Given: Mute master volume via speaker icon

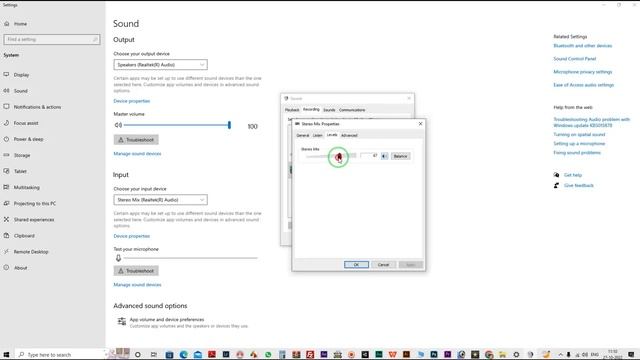Looking at the screenshot, I should coord(118,125).
